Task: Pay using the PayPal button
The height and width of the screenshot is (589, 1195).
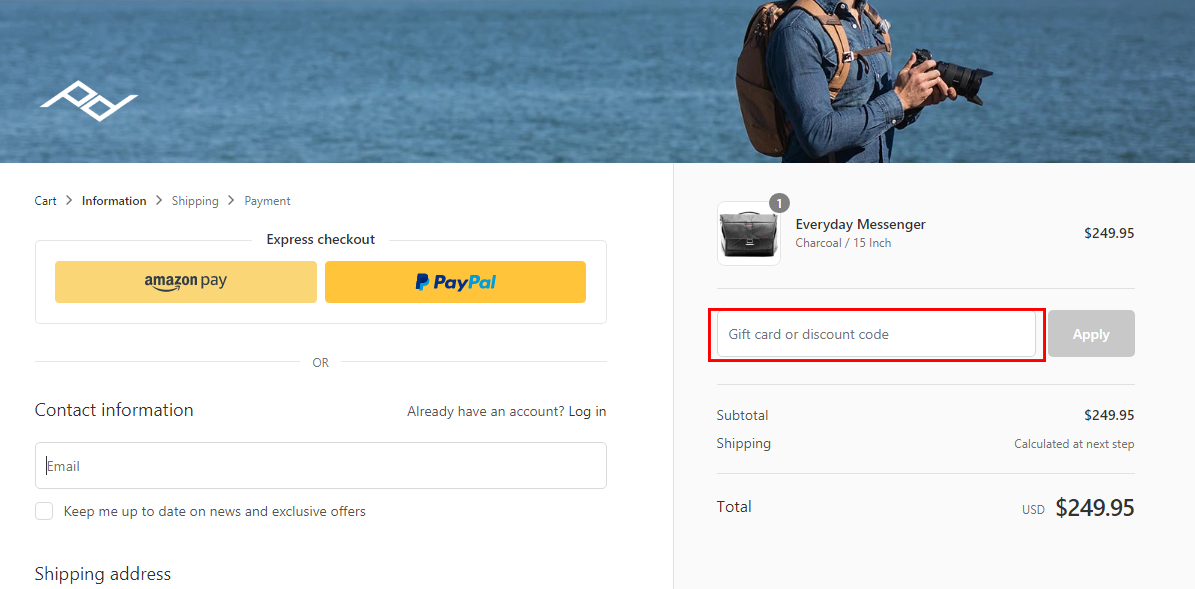Action: point(455,282)
